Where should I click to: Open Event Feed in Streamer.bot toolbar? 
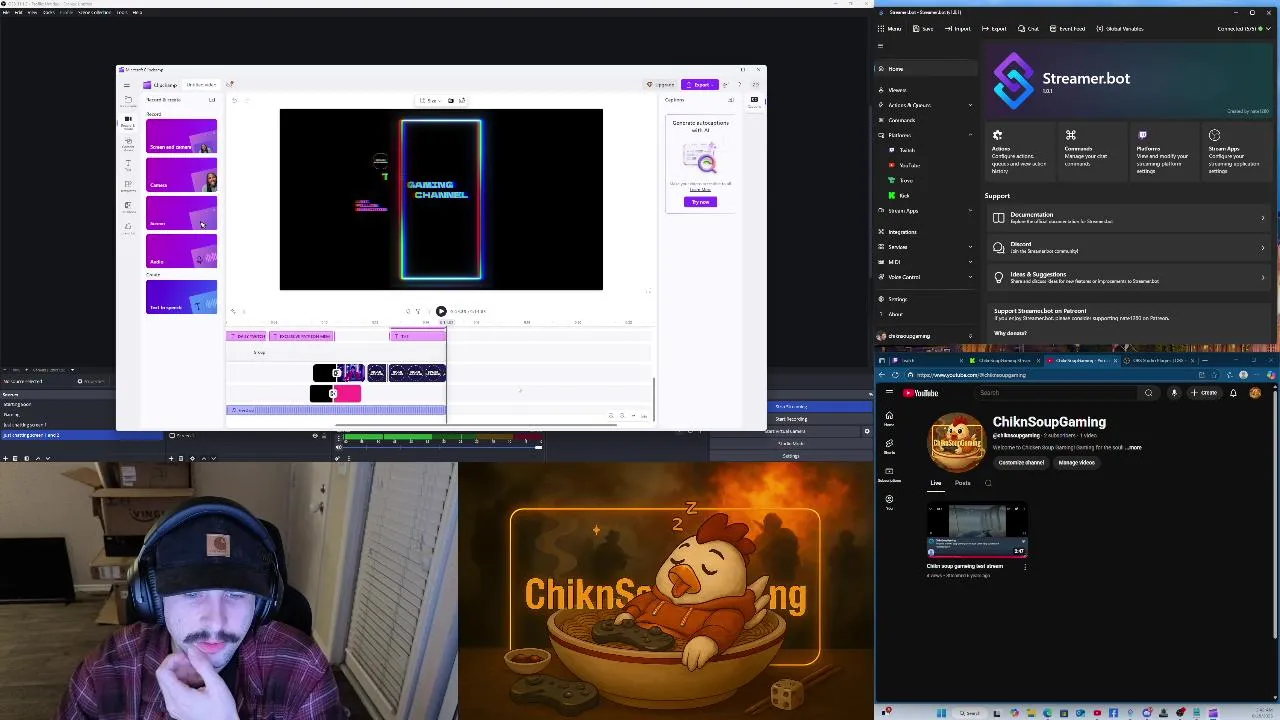pos(1067,28)
